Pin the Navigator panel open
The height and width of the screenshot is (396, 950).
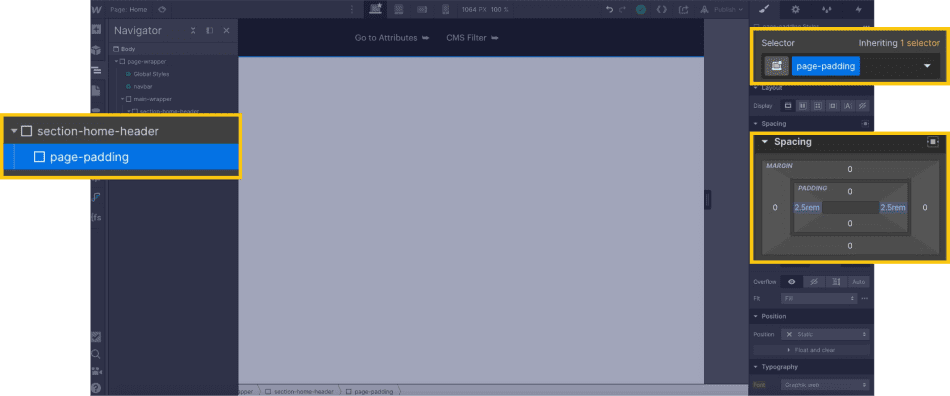click(x=209, y=30)
